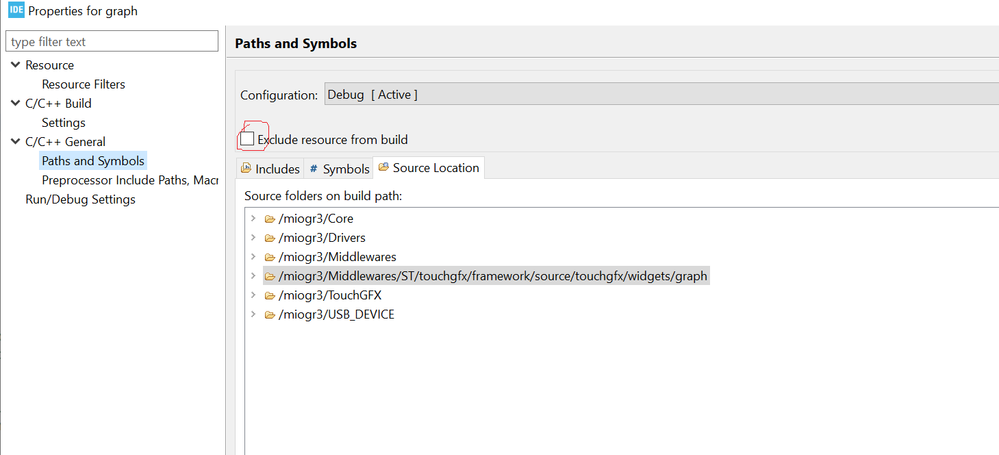This screenshot has height=455, width=999.
Task: Expand the /miogr3/Core source folder
Action: (x=253, y=219)
